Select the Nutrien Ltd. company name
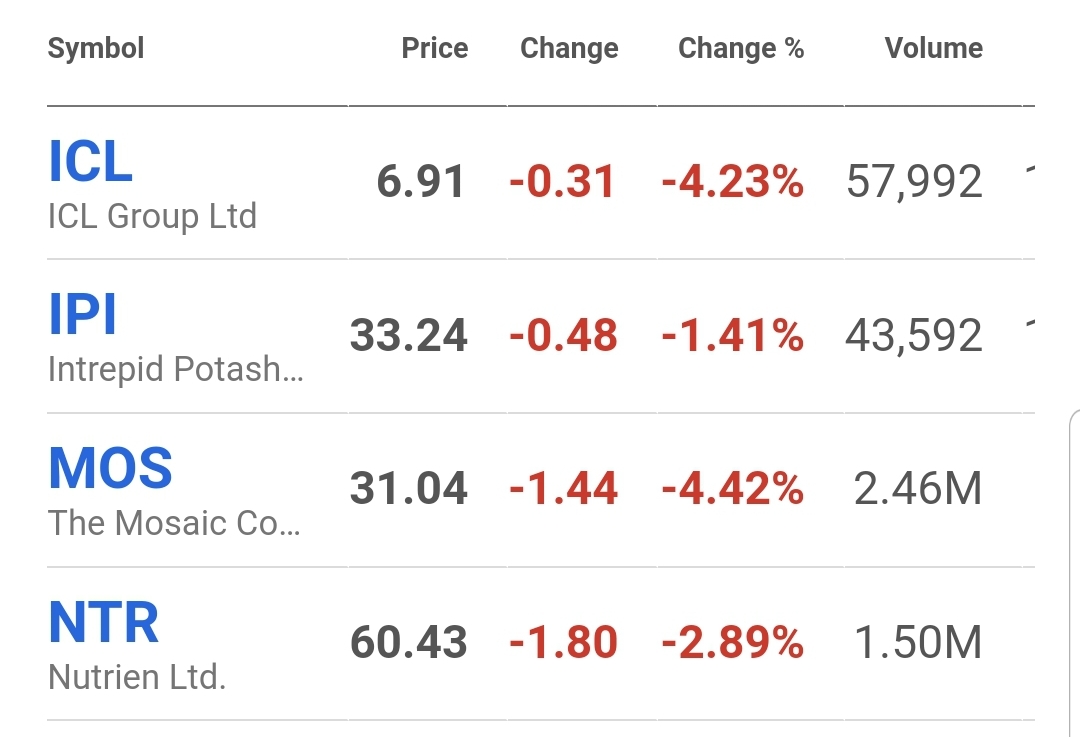 pyautogui.click(x=137, y=677)
